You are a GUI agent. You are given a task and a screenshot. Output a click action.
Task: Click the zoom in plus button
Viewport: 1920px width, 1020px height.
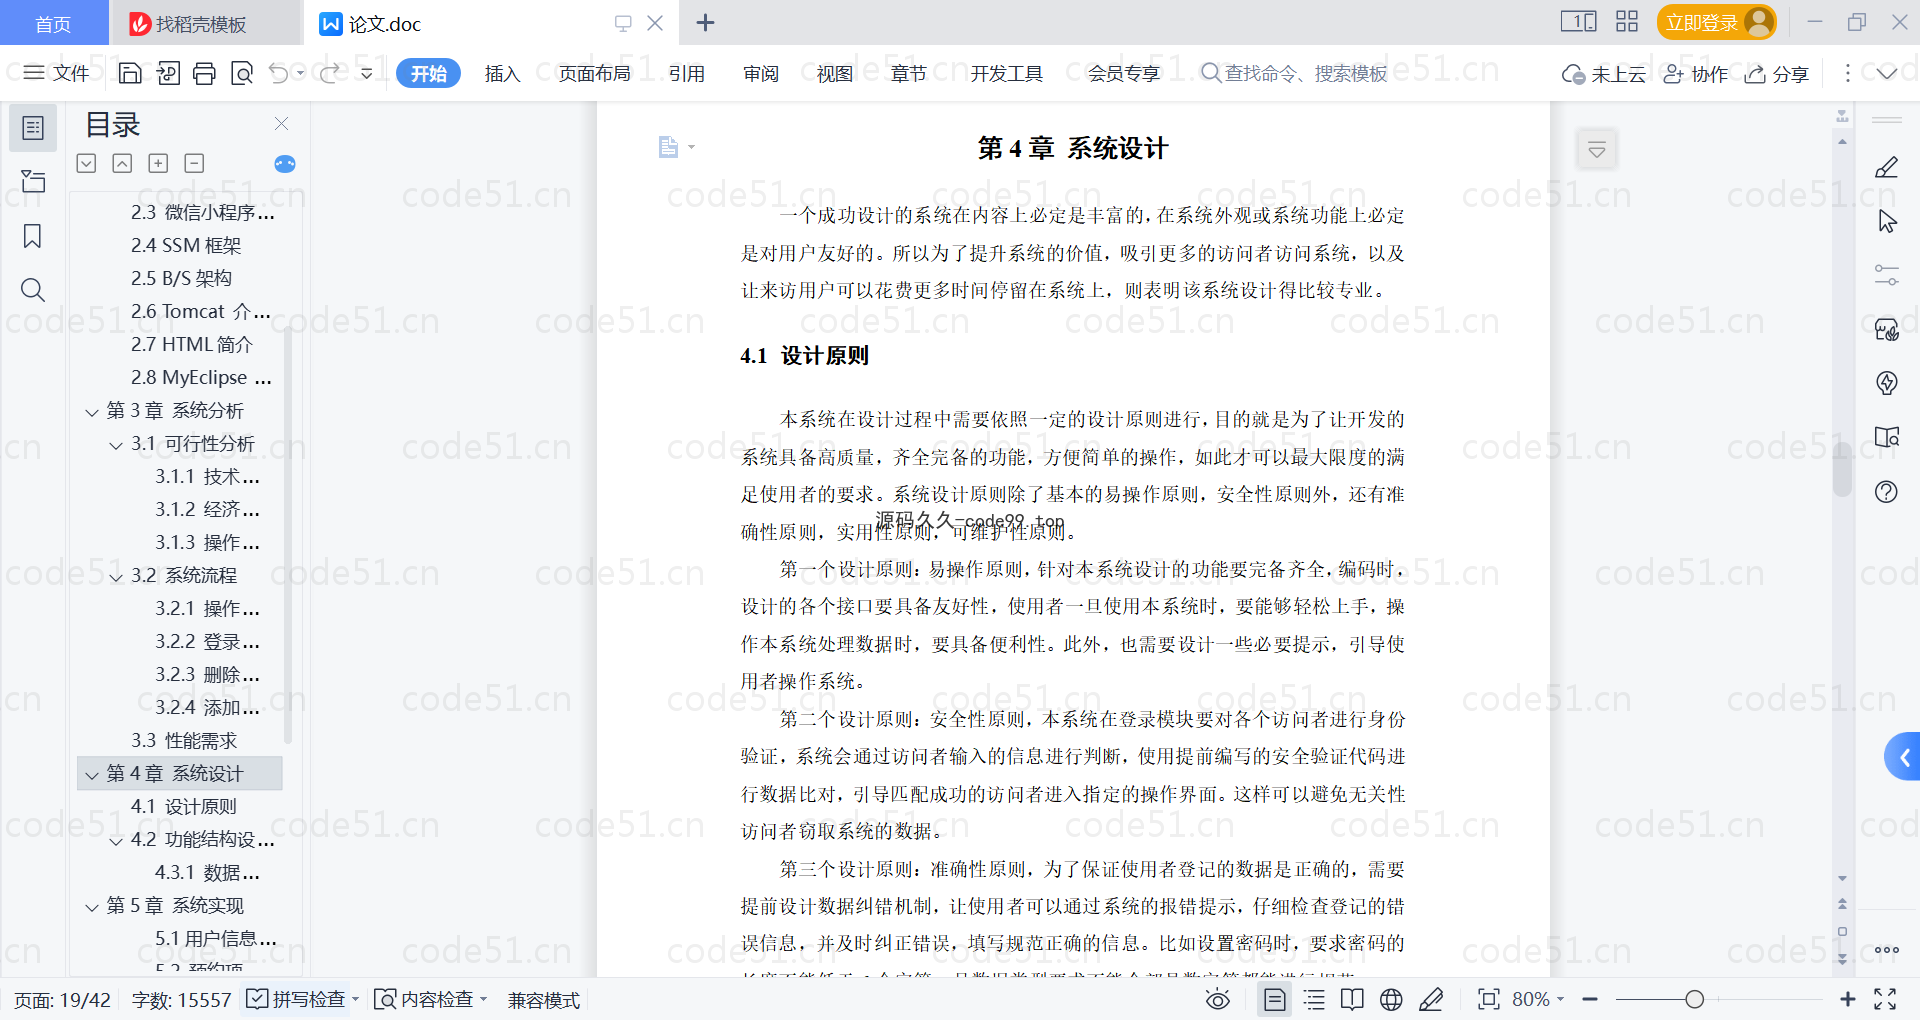coord(1848,999)
